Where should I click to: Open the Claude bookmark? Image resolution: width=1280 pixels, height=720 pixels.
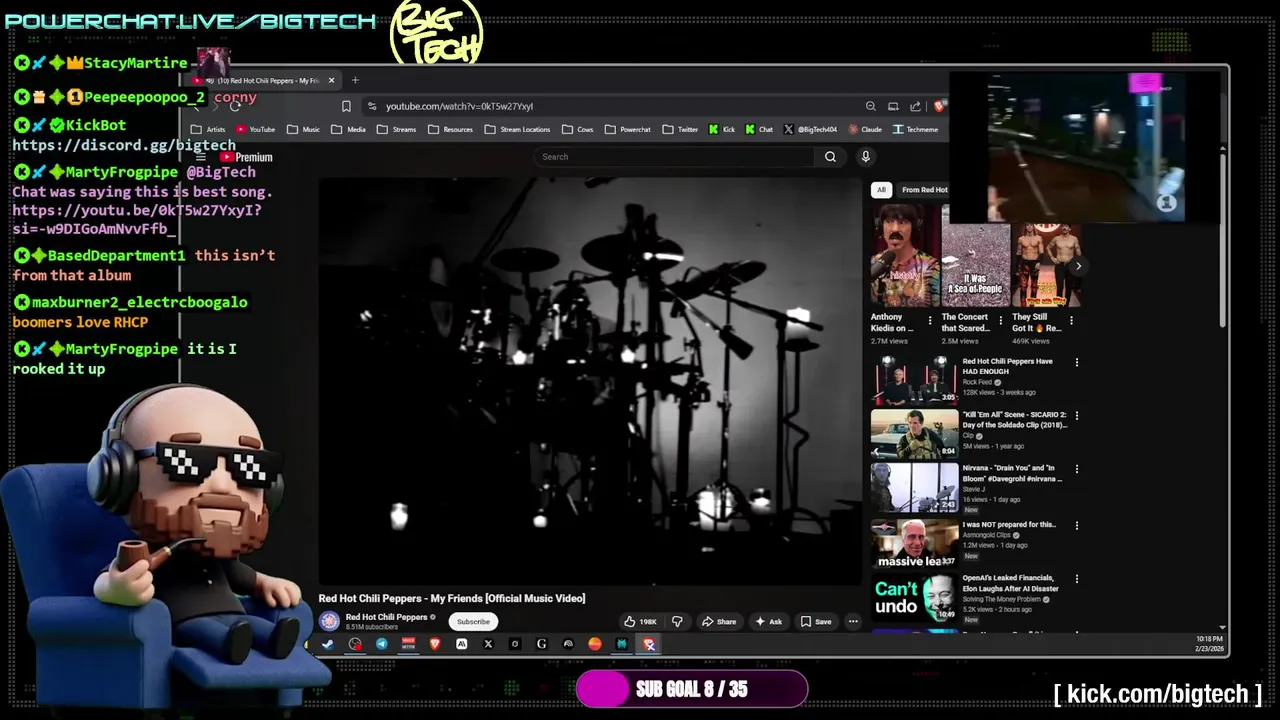click(866, 129)
